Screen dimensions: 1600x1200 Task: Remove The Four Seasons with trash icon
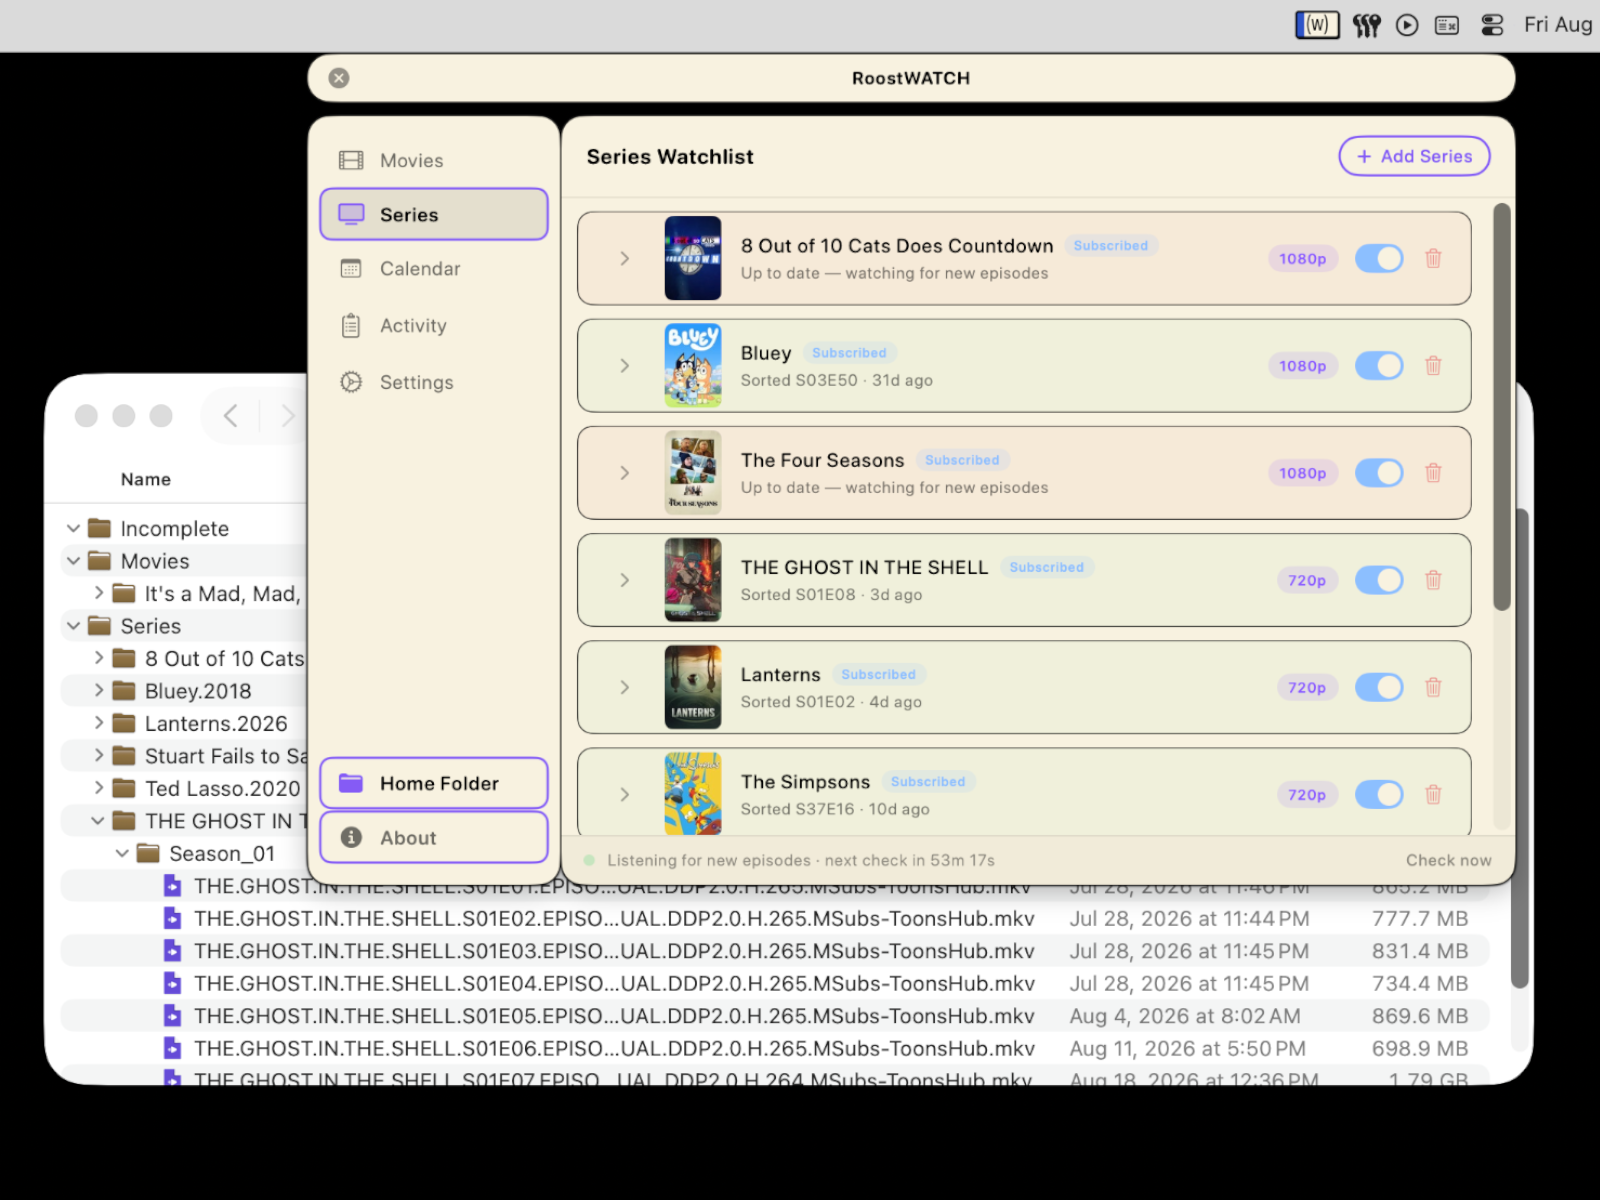[1433, 472]
